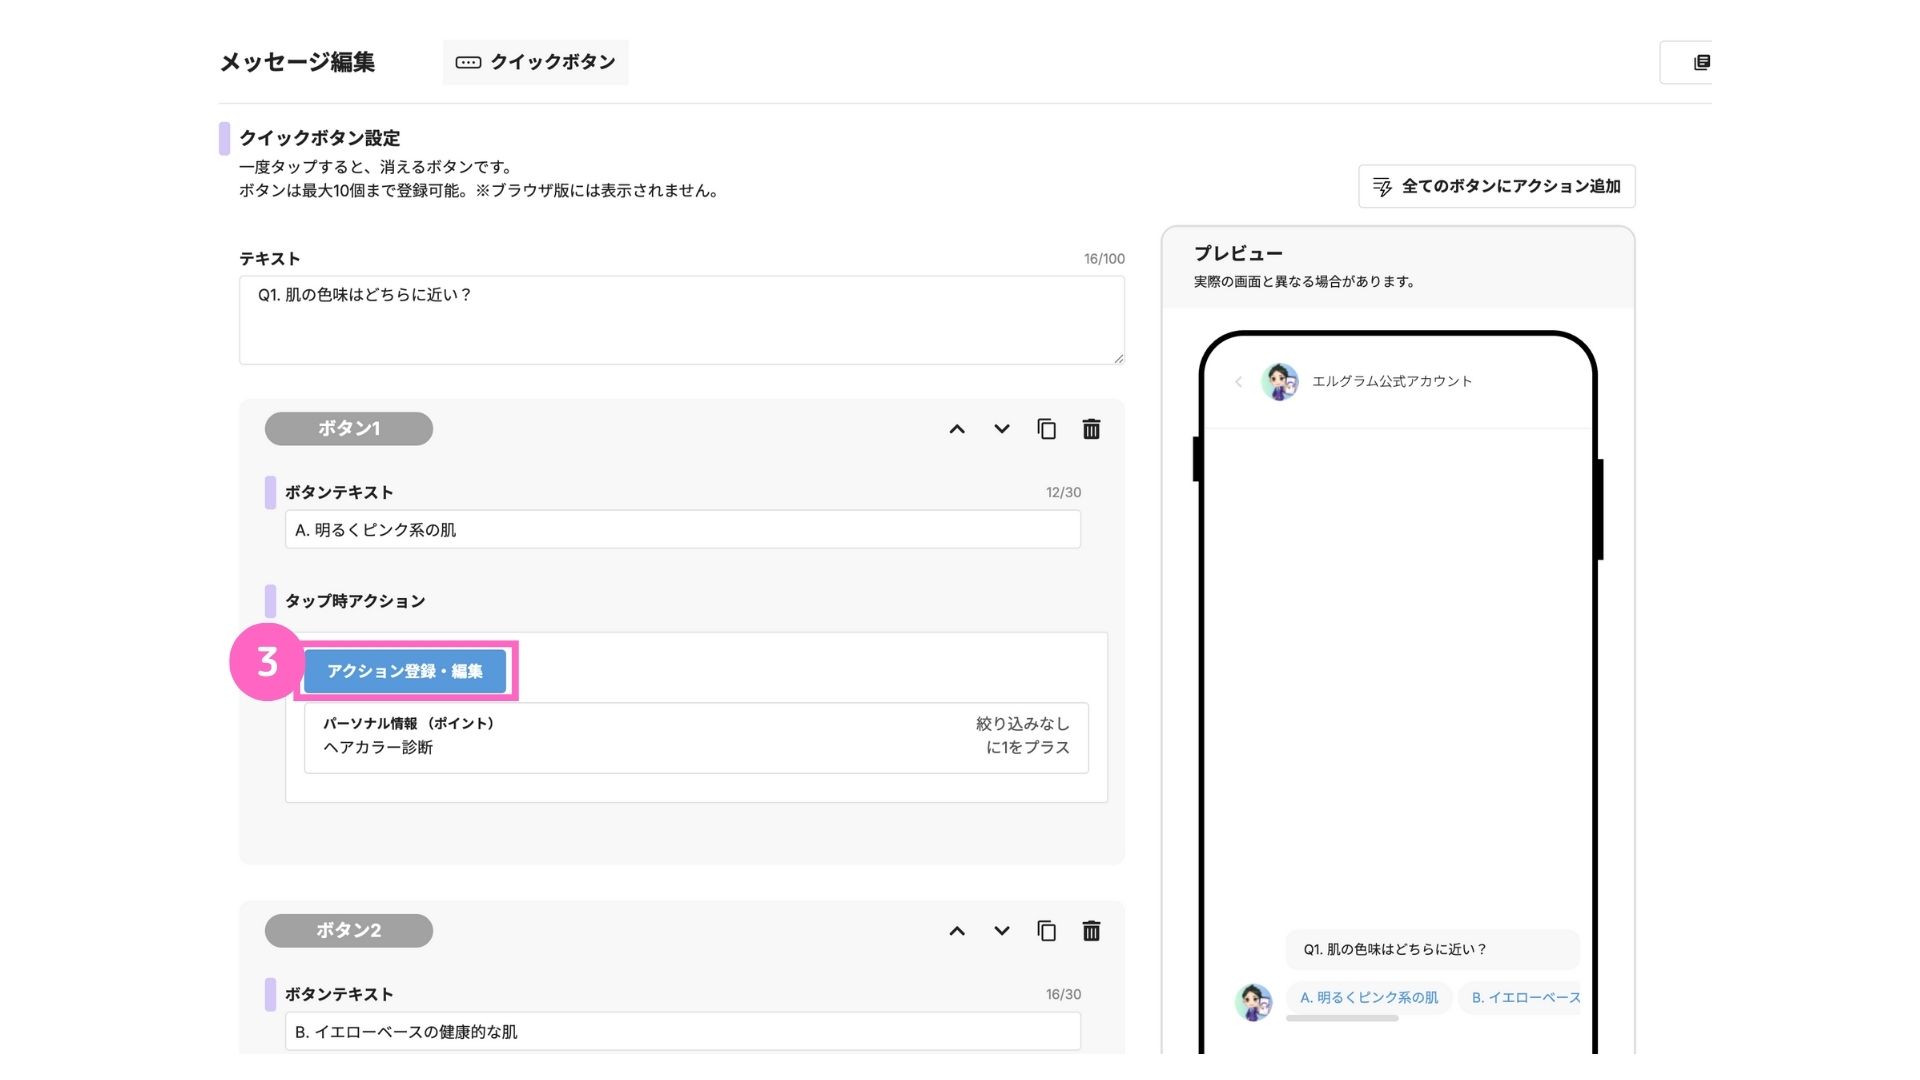1920x1080 pixels.
Task: Click the account avatar in the preview header
Action: tap(1279, 382)
